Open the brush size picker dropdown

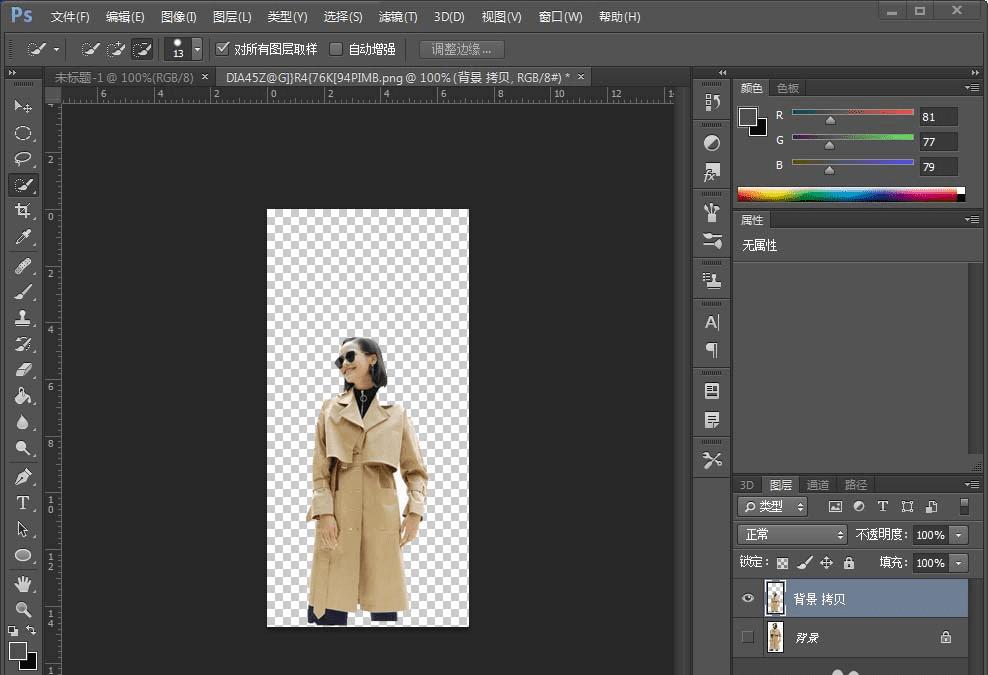(x=196, y=49)
